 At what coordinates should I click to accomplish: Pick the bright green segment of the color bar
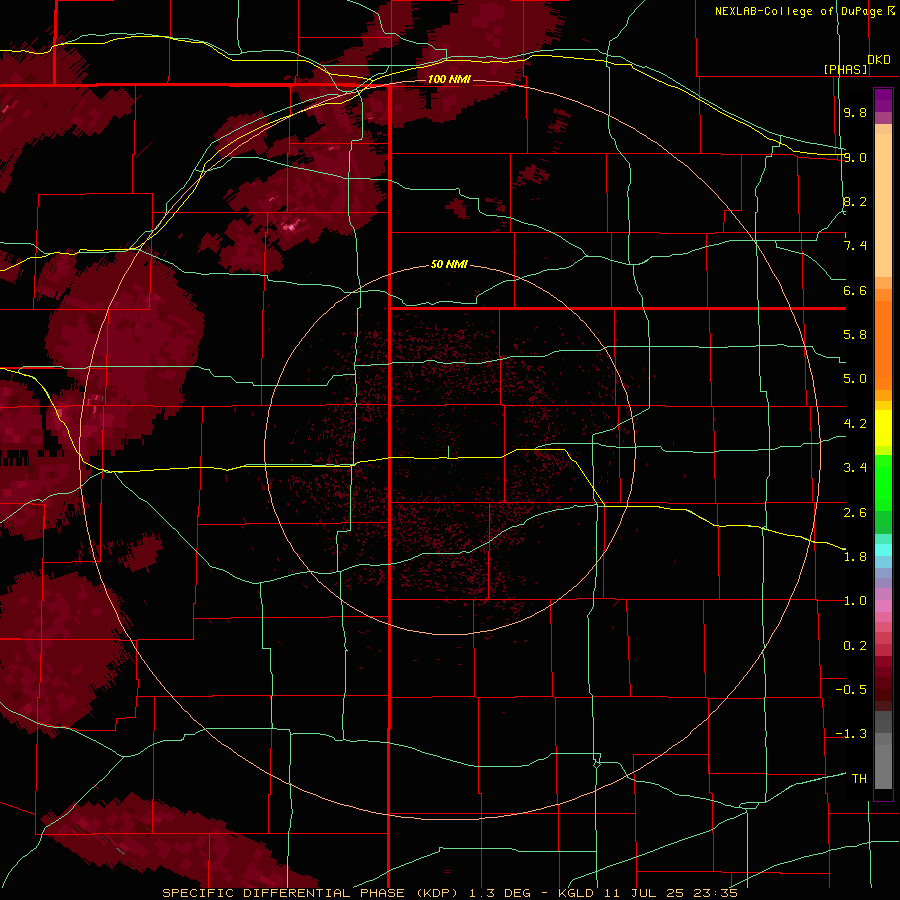(x=883, y=483)
